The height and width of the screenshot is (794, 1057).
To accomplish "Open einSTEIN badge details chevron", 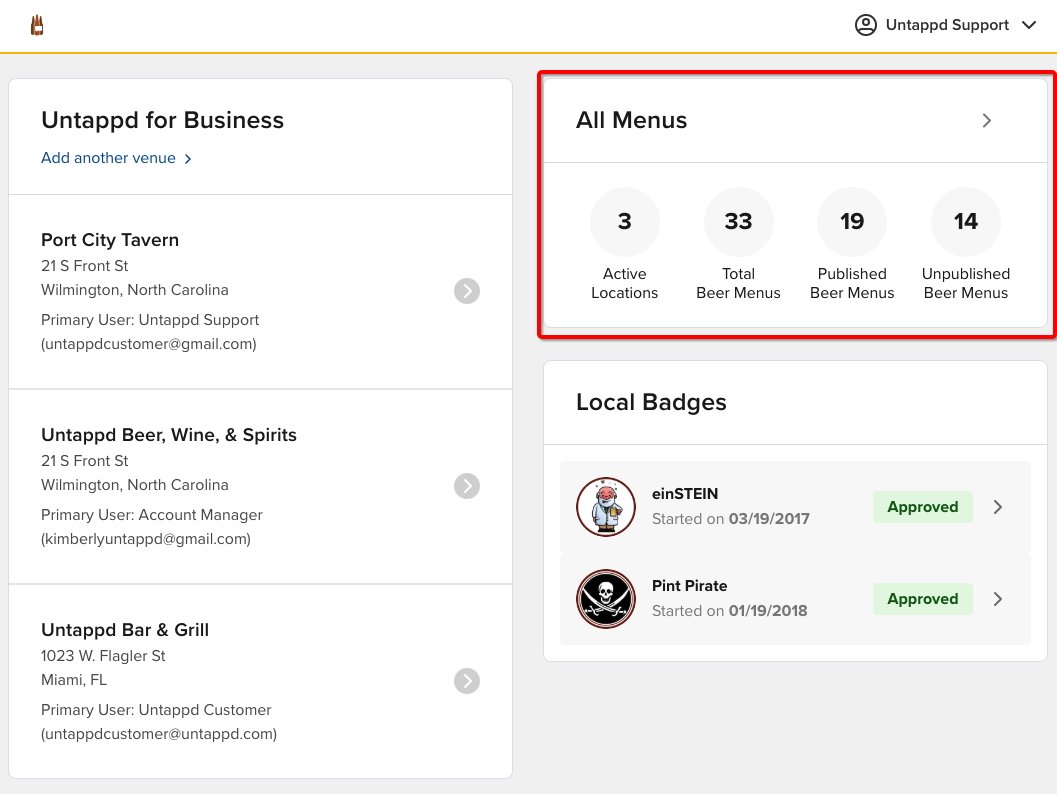I will [x=998, y=507].
